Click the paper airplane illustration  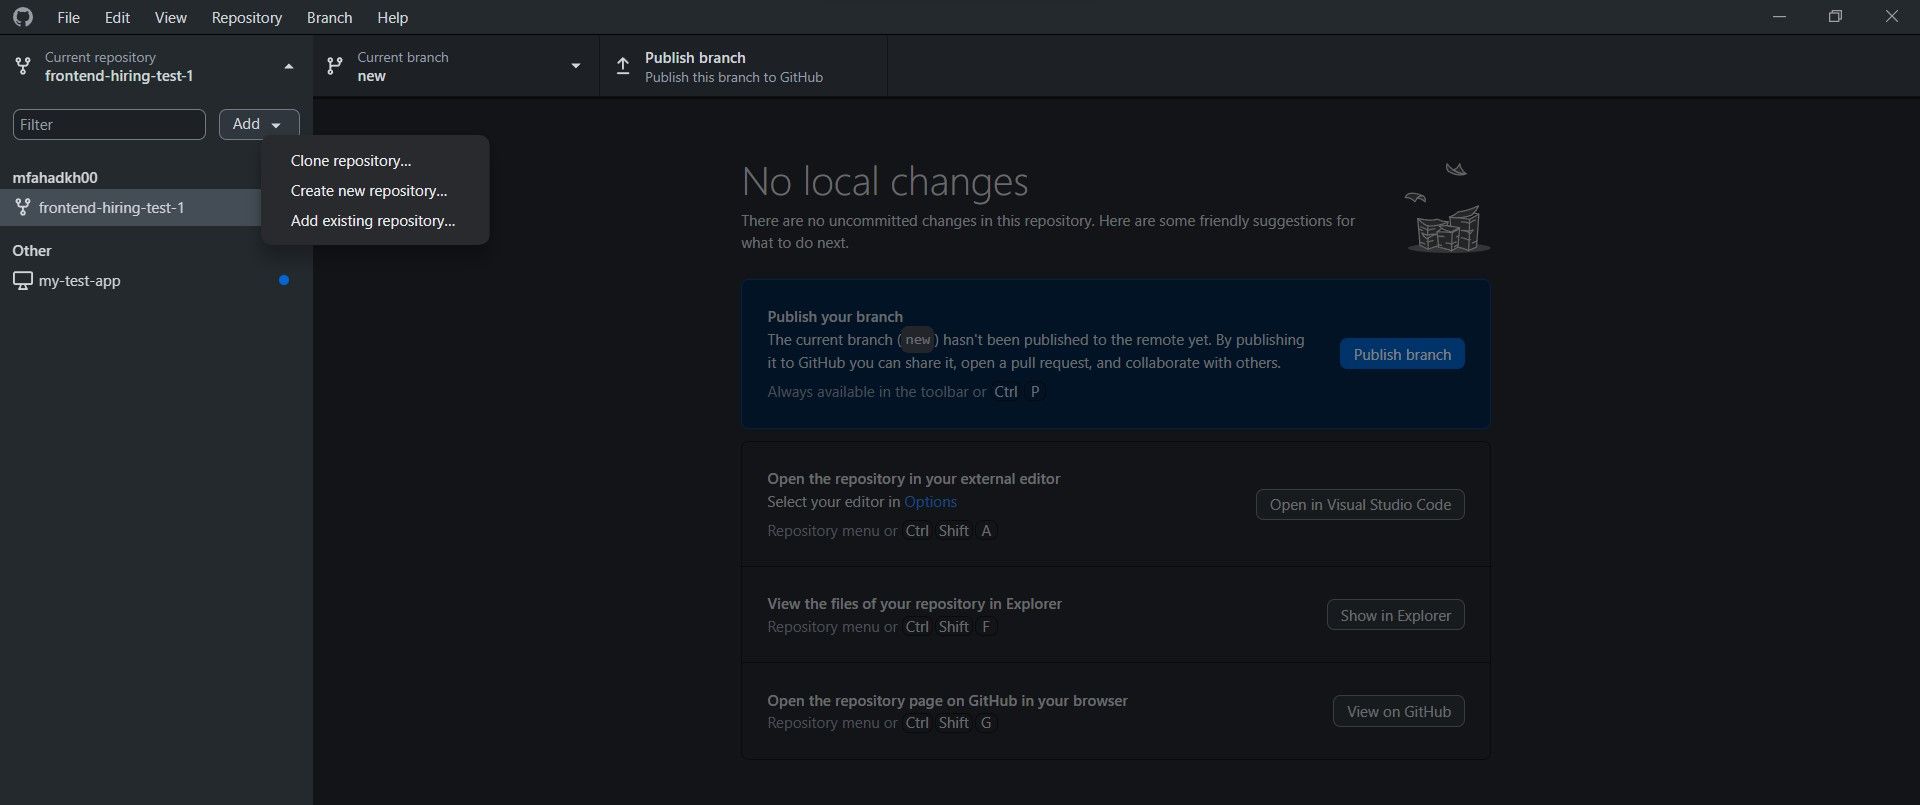(1456, 170)
